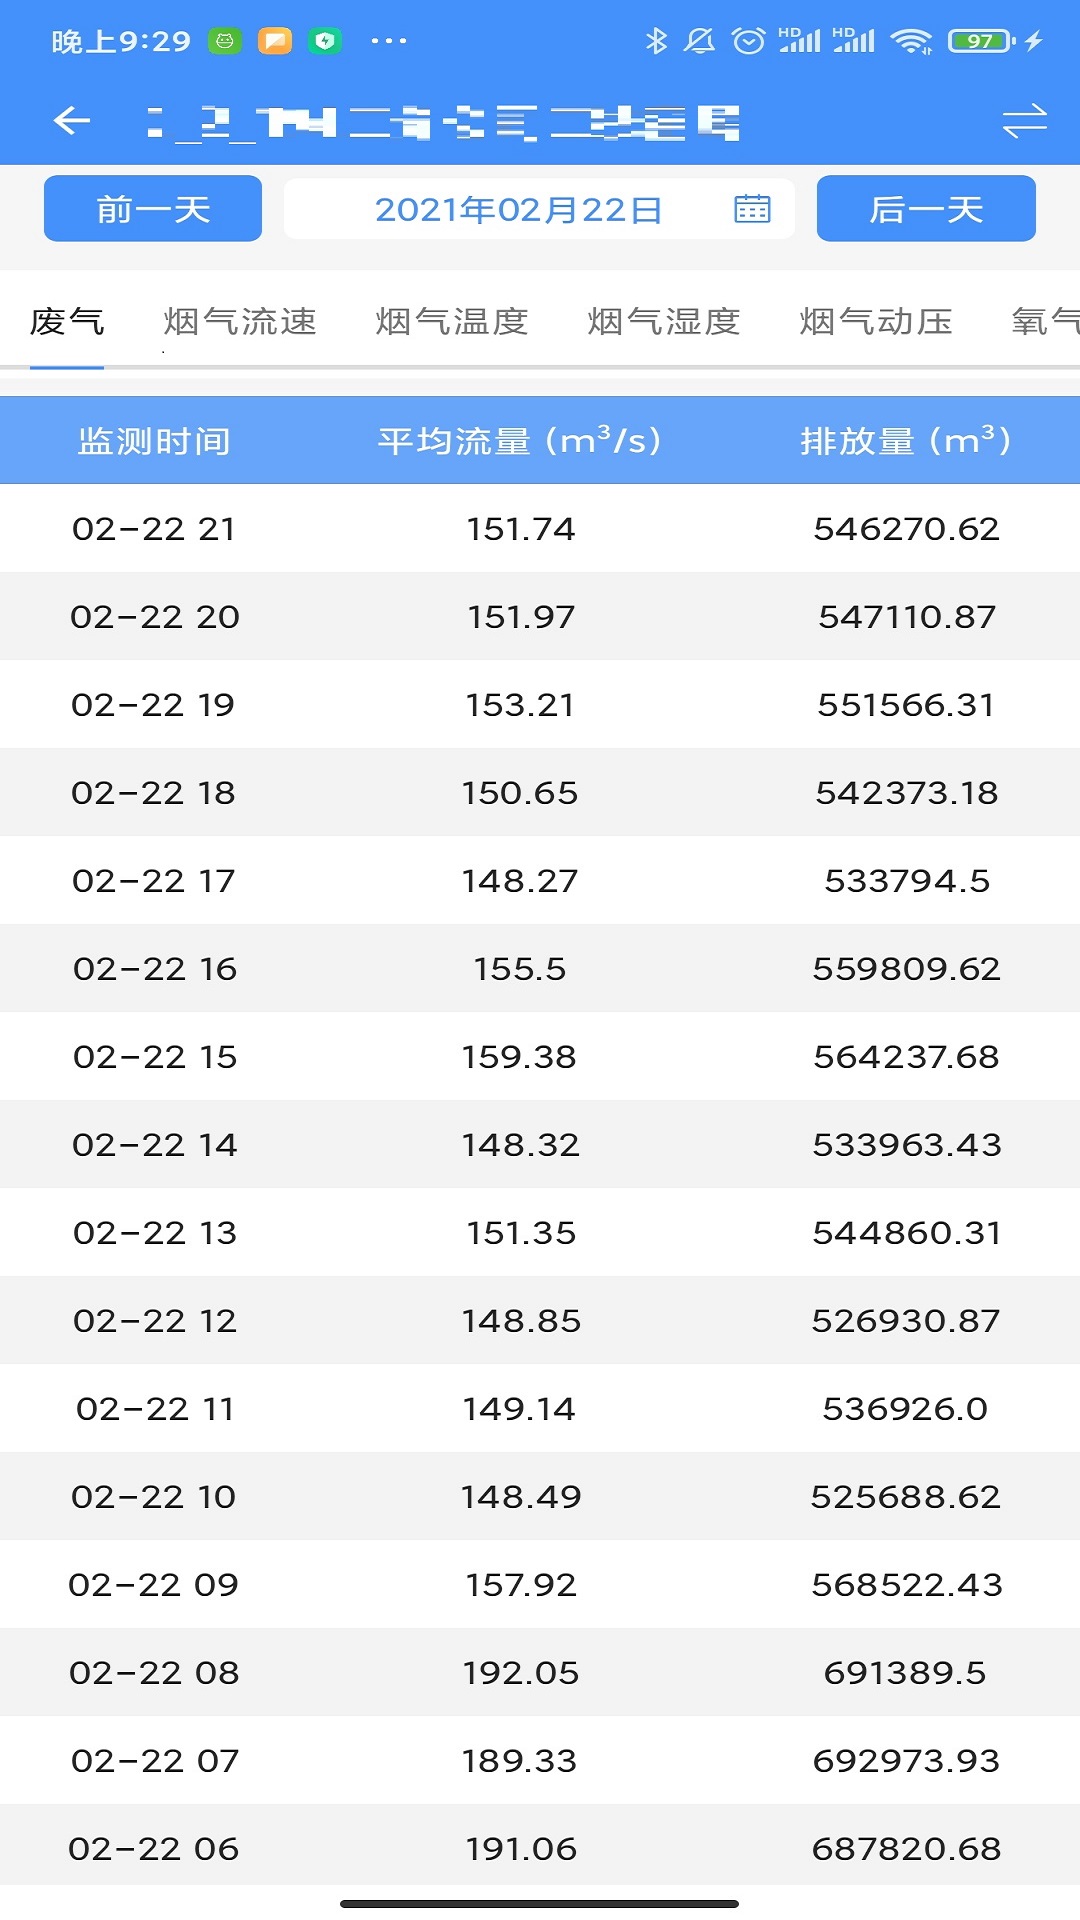
Task: Tap the muted bell notification icon
Action: [x=700, y=41]
